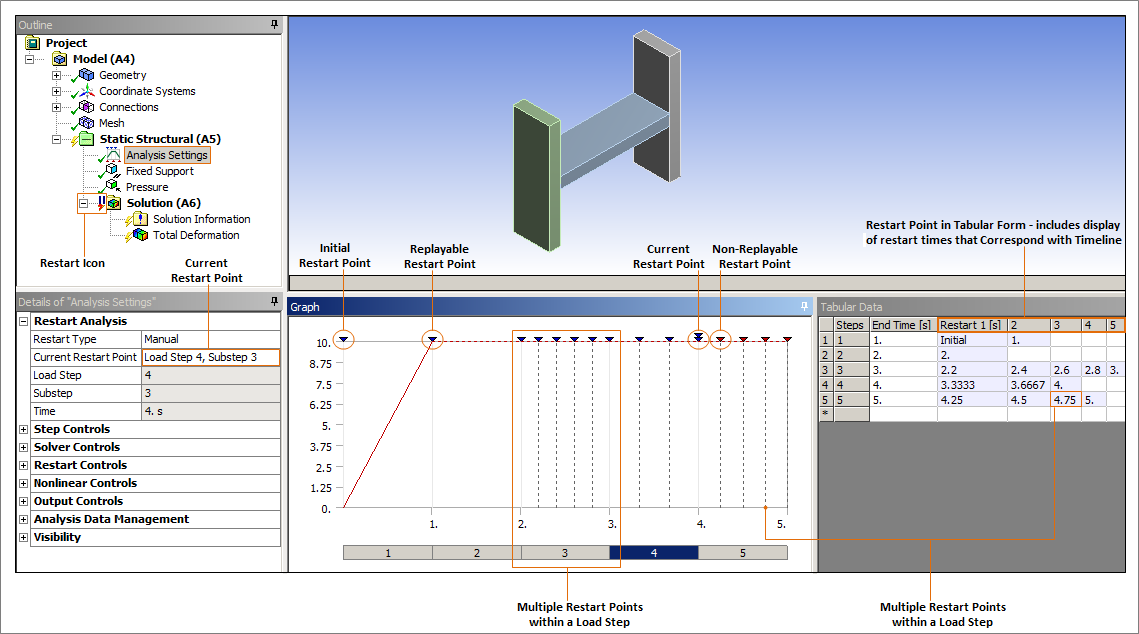Click the Restart 1 [s] column header
The image size is (1139, 634).
click(x=971, y=325)
